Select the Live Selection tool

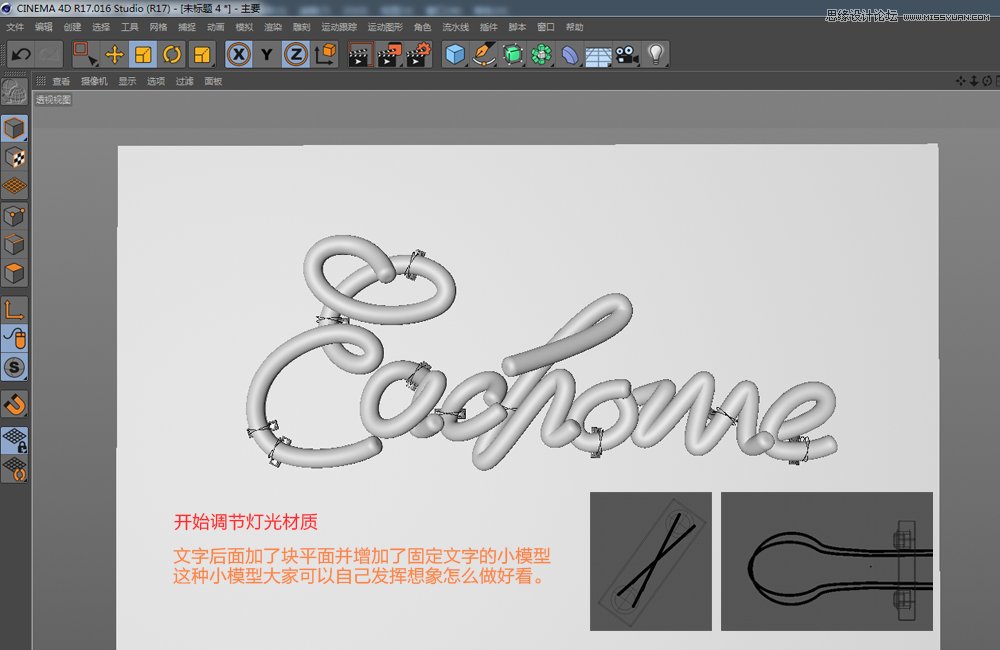pos(85,54)
